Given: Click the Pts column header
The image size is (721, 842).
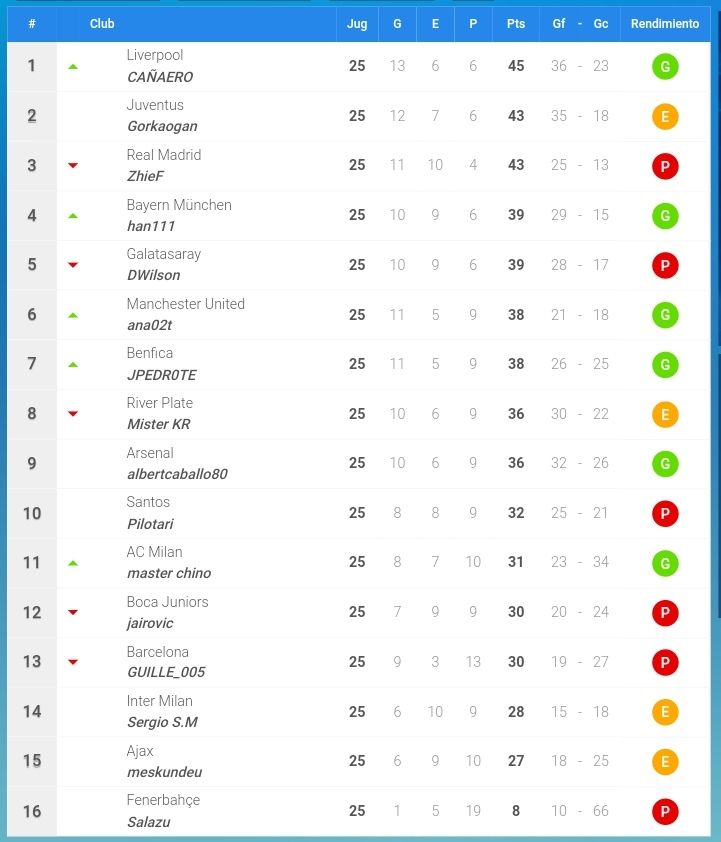Looking at the screenshot, I should pyautogui.click(x=515, y=24).
